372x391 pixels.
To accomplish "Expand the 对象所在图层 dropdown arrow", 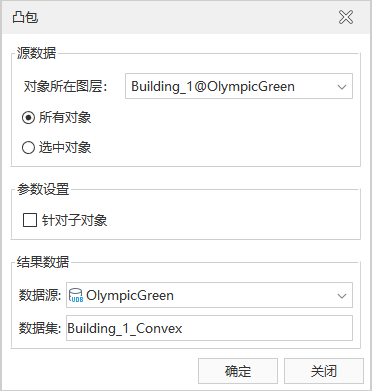I will 342,87.
